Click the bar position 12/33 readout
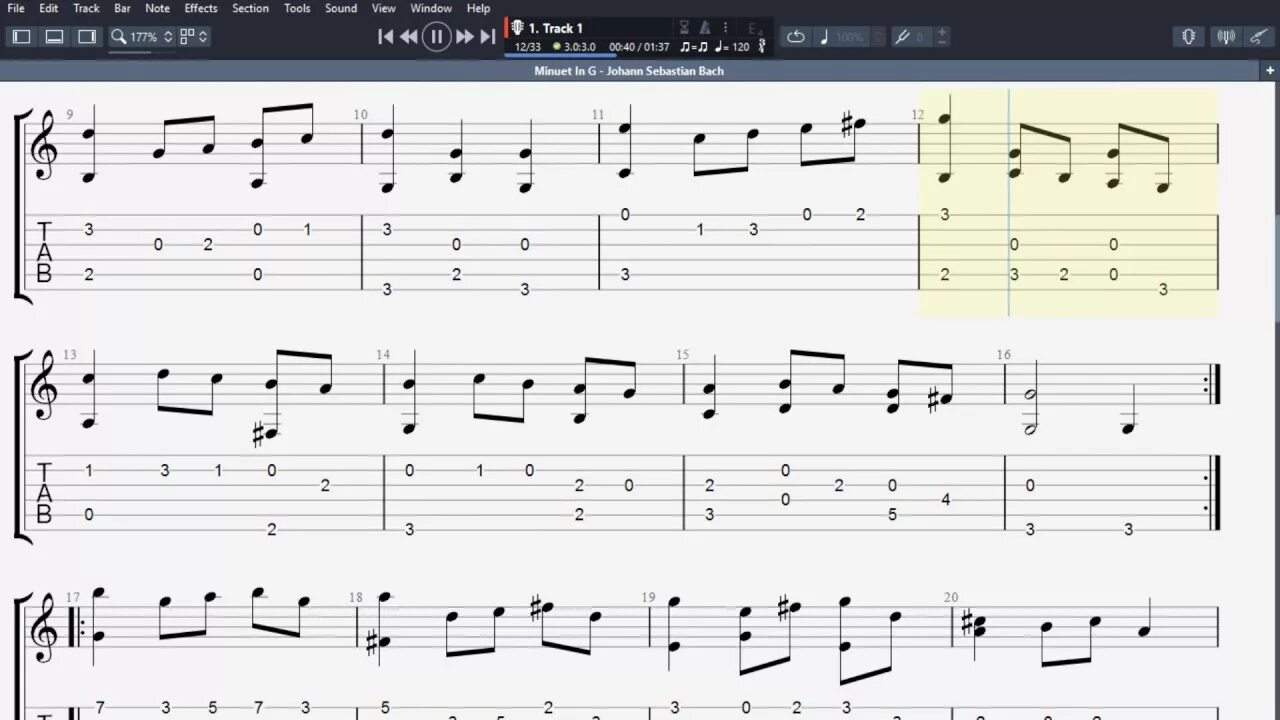Image resolution: width=1280 pixels, height=720 pixels. [528, 47]
